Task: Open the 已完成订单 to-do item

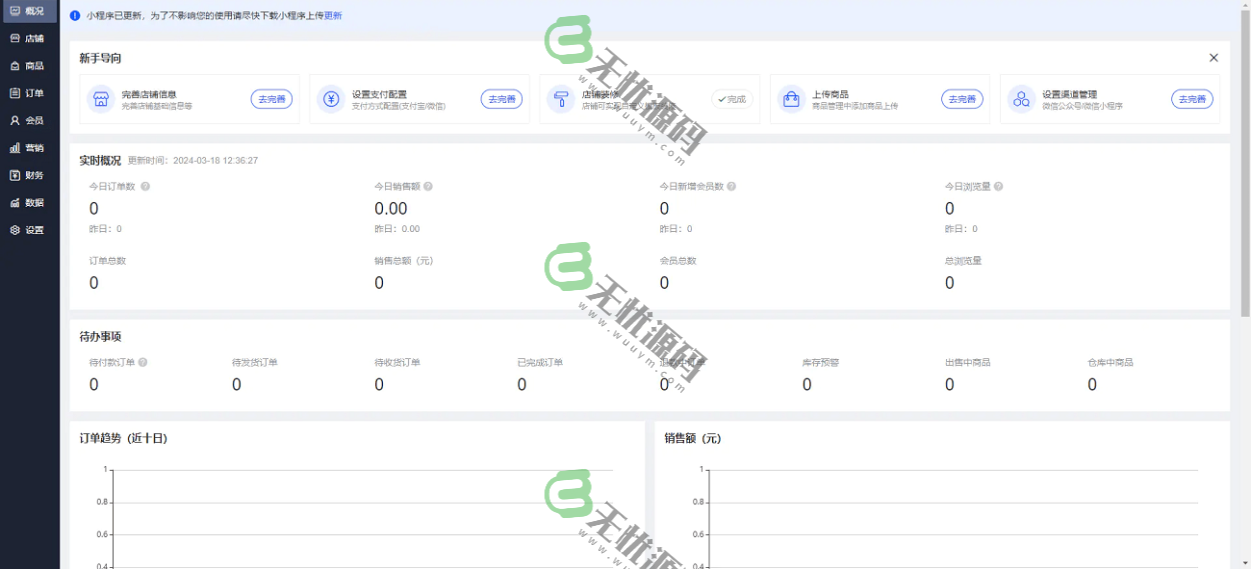Action: pos(540,362)
